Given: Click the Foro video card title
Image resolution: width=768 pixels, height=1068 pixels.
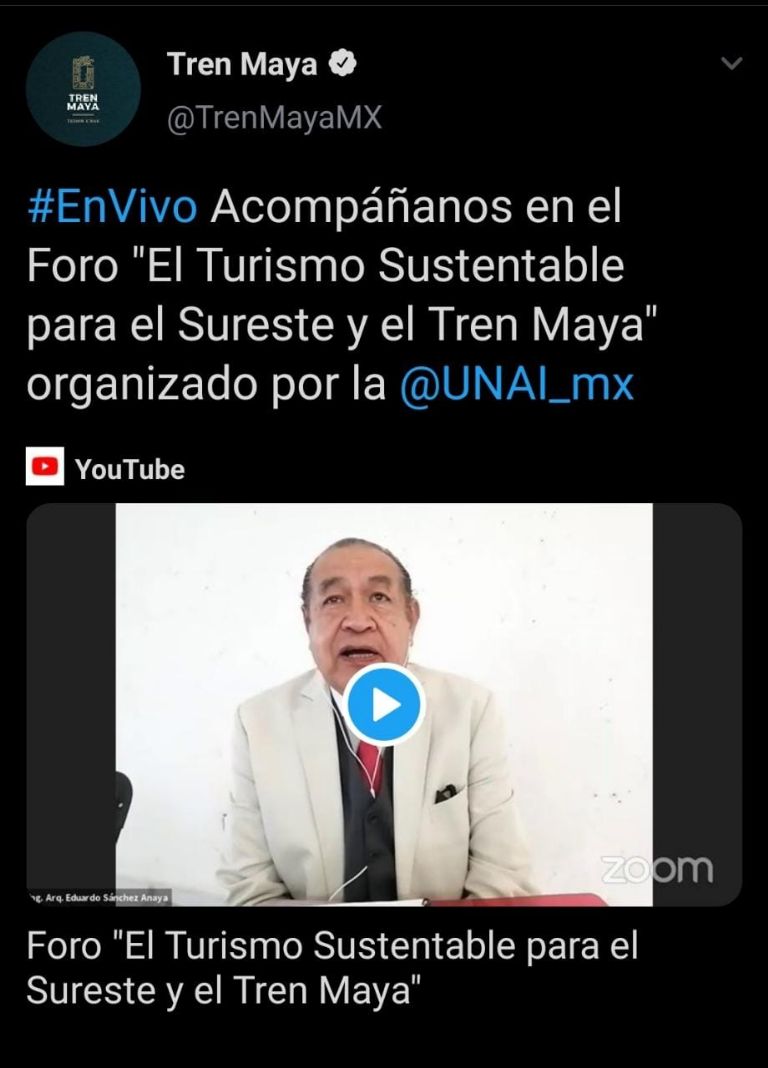Looking at the screenshot, I should click(332, 967).
